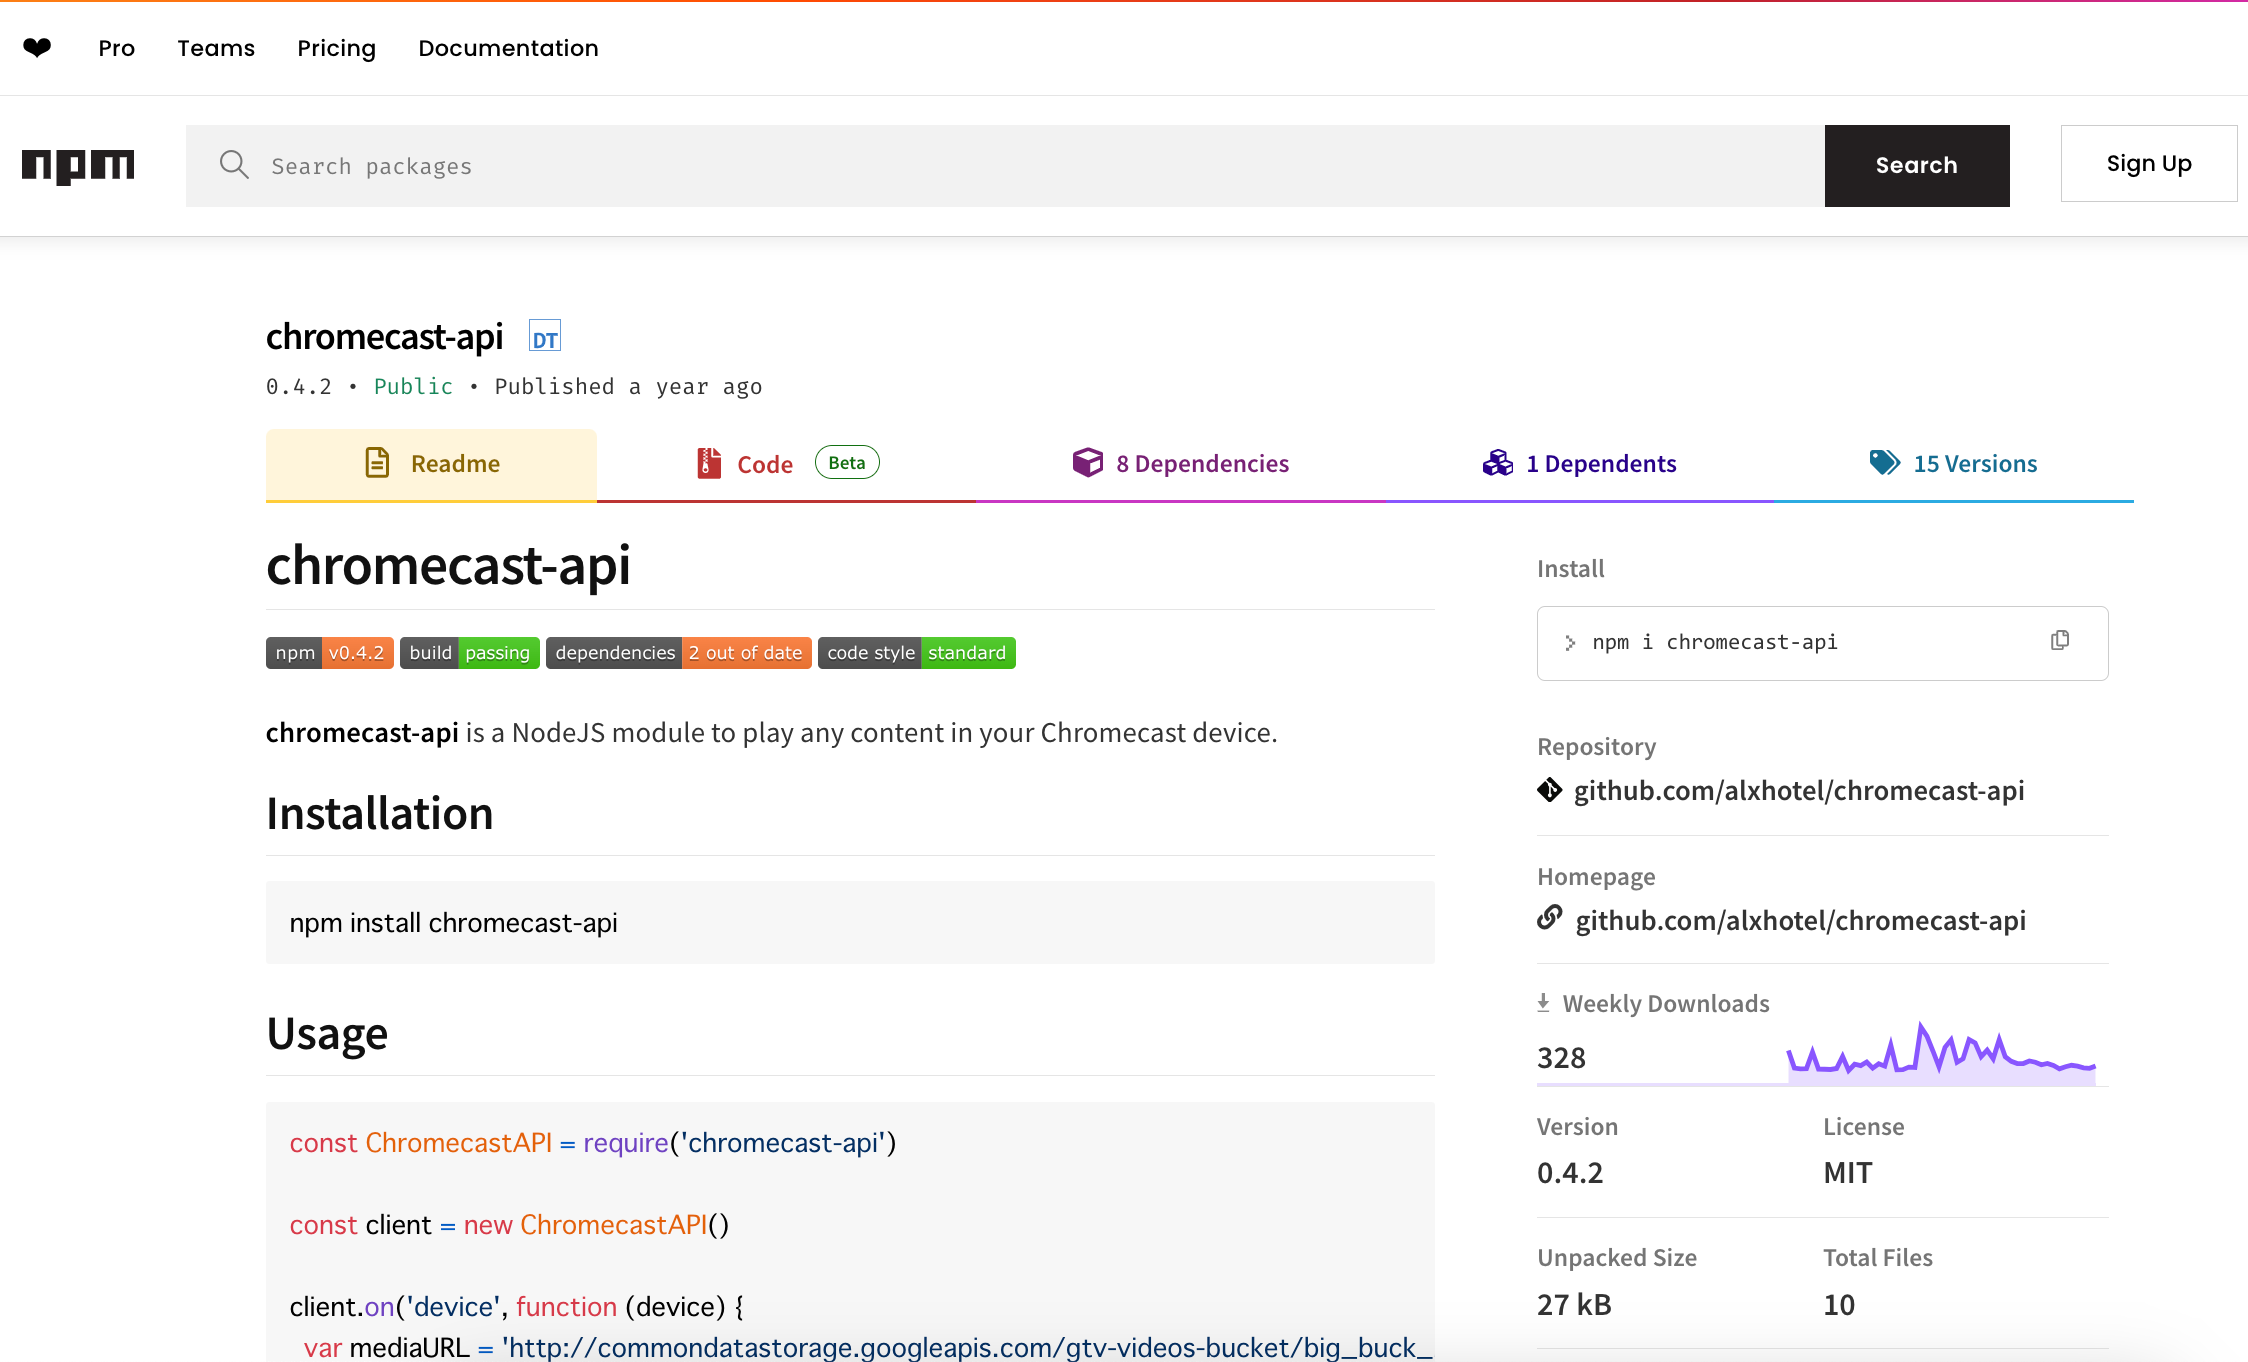Click the Version value 0.4.2 in sidebar
The image size is (2248, 1362).
(x=1570, y=1173)
